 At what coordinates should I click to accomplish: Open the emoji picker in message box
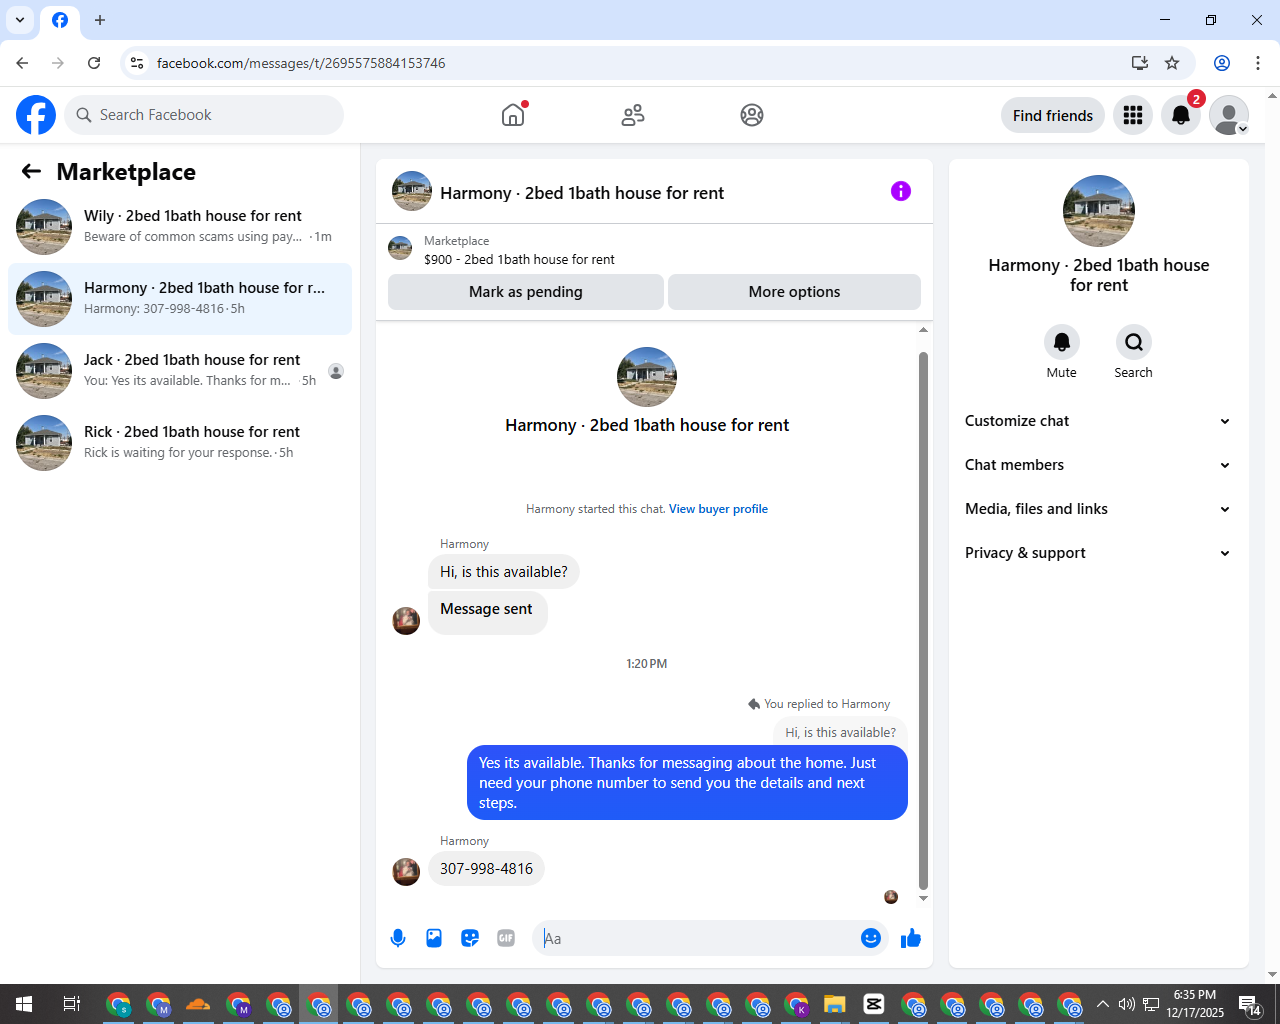click(871, 938)
